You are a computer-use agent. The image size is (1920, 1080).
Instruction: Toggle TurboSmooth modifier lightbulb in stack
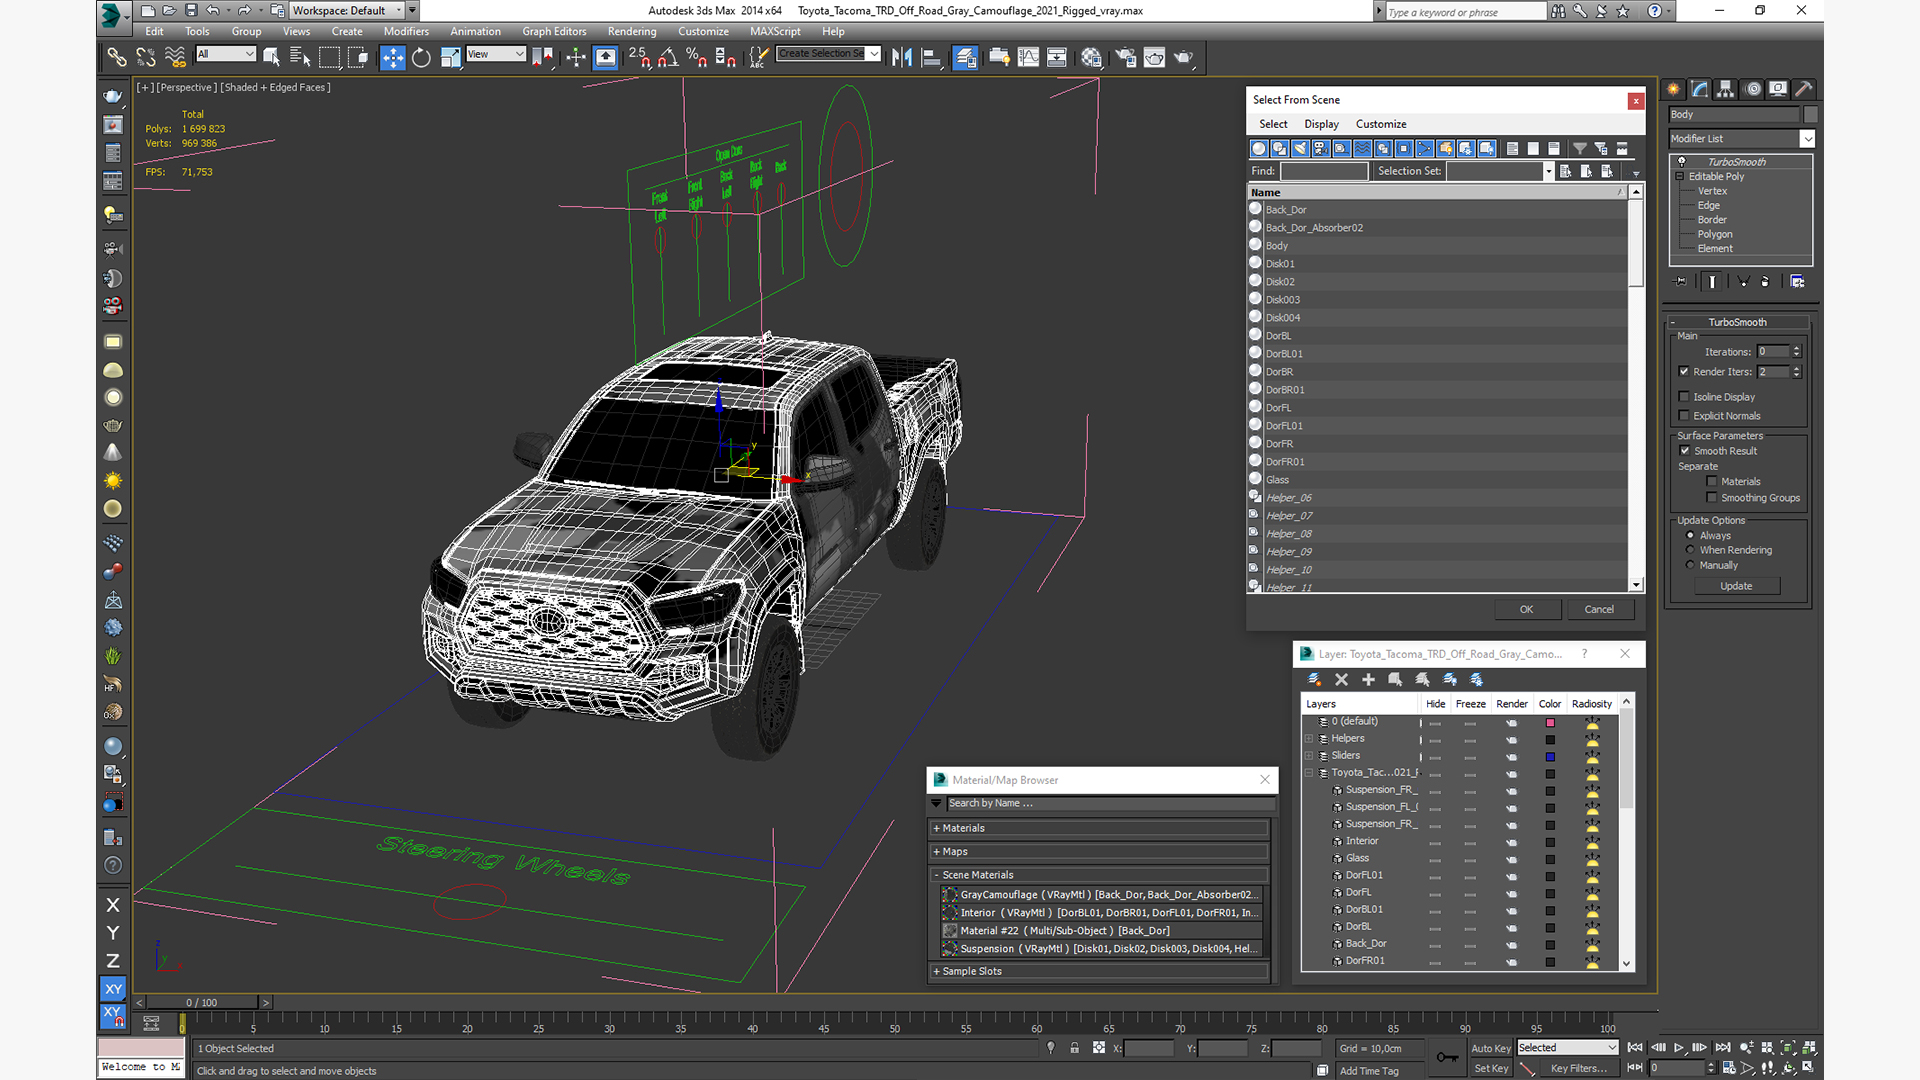coord(1681,161)
